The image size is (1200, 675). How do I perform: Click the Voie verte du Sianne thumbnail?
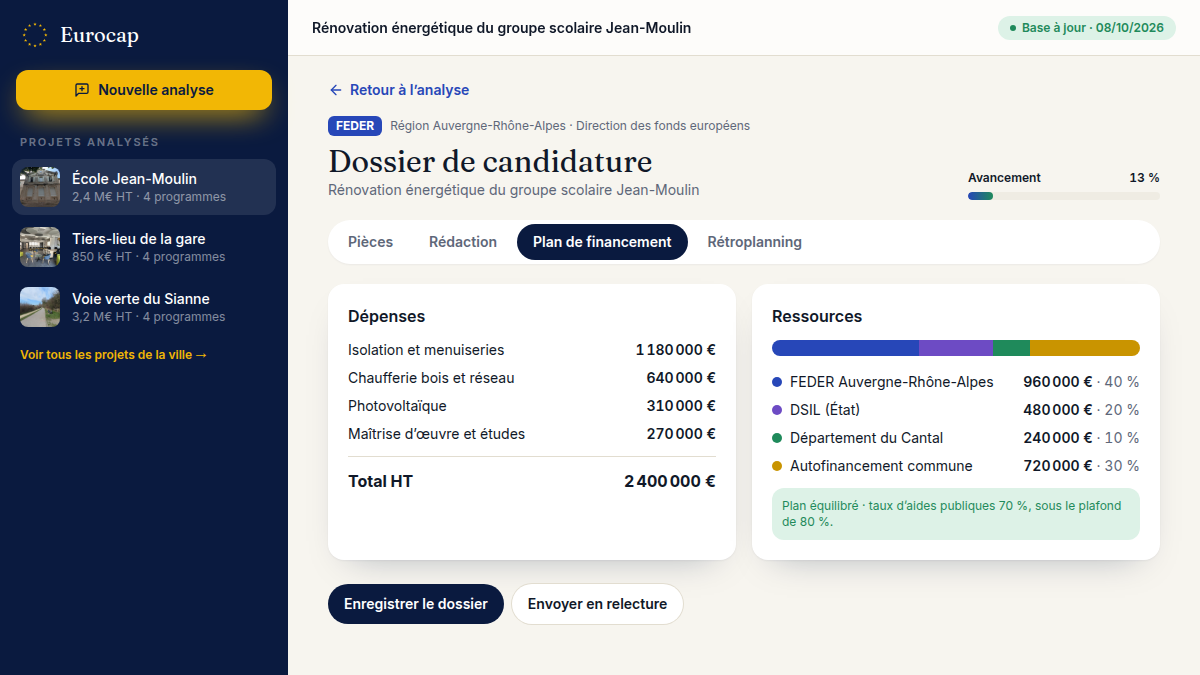click(x=40, y=307)
